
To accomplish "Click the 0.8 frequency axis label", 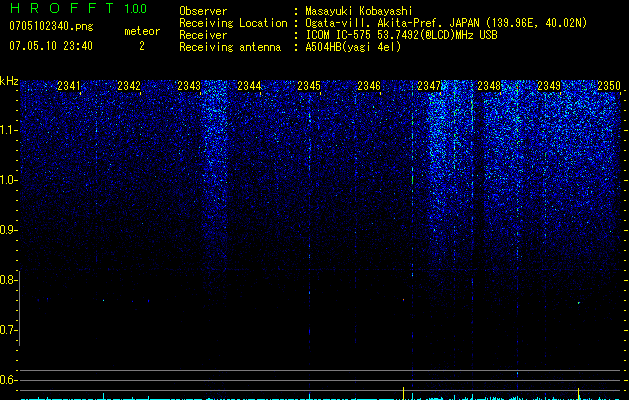I will click(8, 280).
